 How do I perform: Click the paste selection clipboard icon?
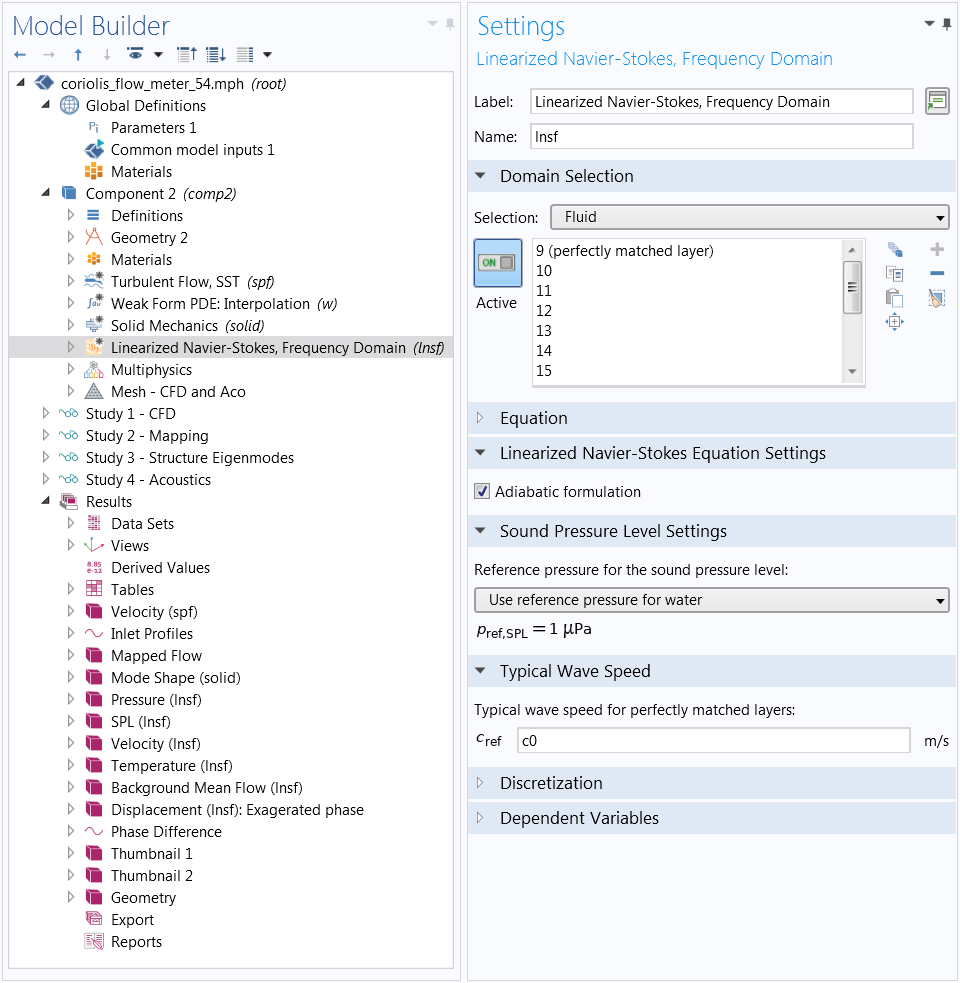[894, 298]
